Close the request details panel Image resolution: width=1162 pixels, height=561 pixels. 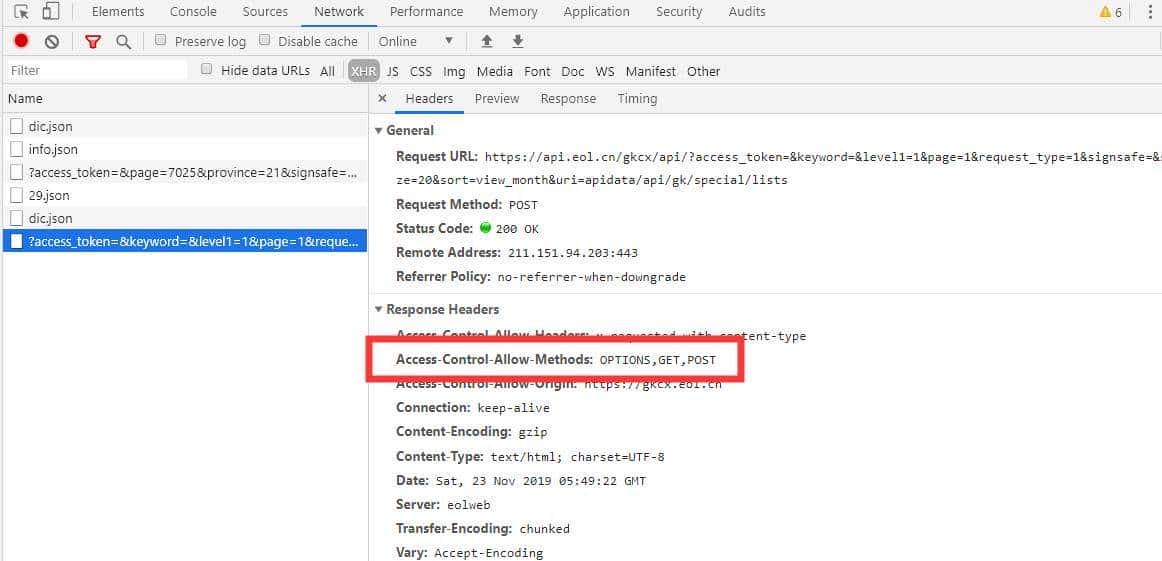point(382,99)
